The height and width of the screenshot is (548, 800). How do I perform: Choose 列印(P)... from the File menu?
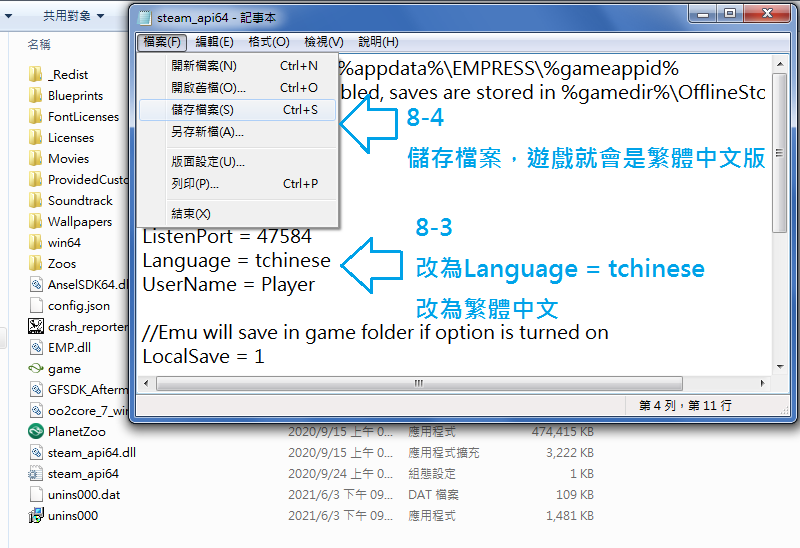(x=237, y=184)
